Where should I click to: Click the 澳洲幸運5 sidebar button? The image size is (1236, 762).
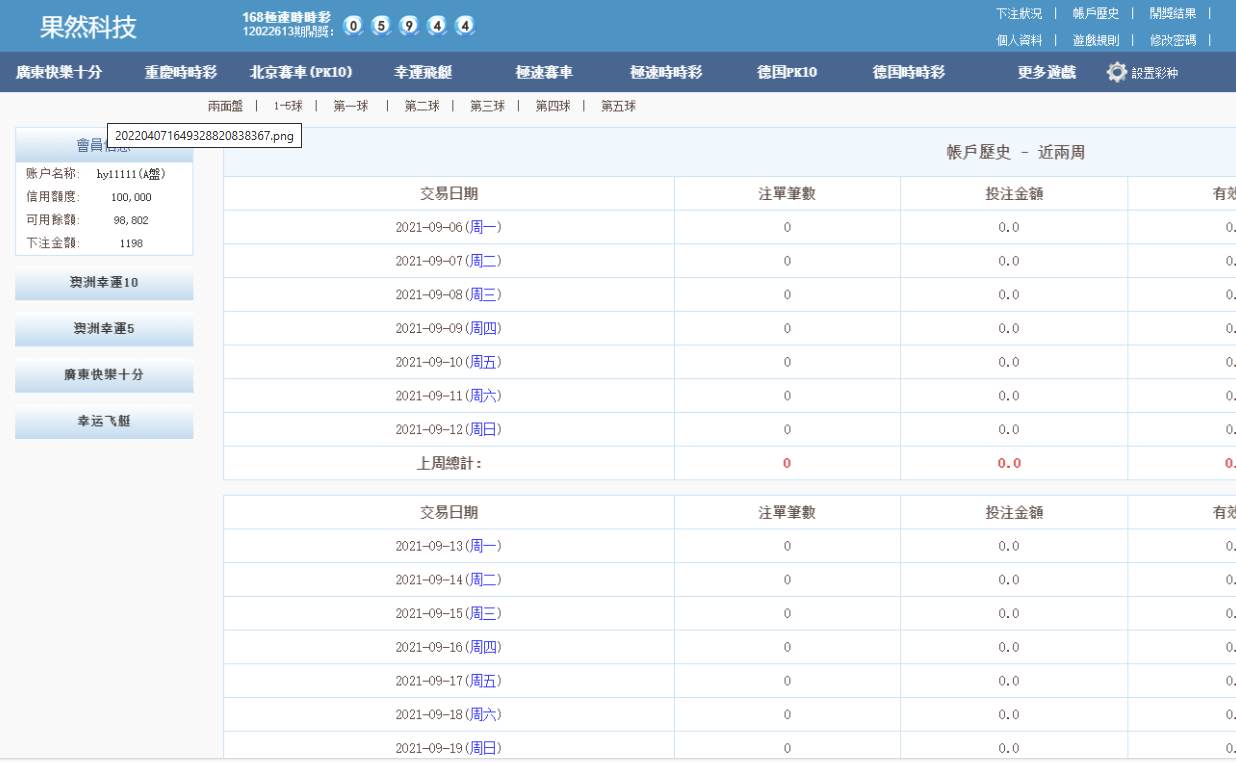104,329
